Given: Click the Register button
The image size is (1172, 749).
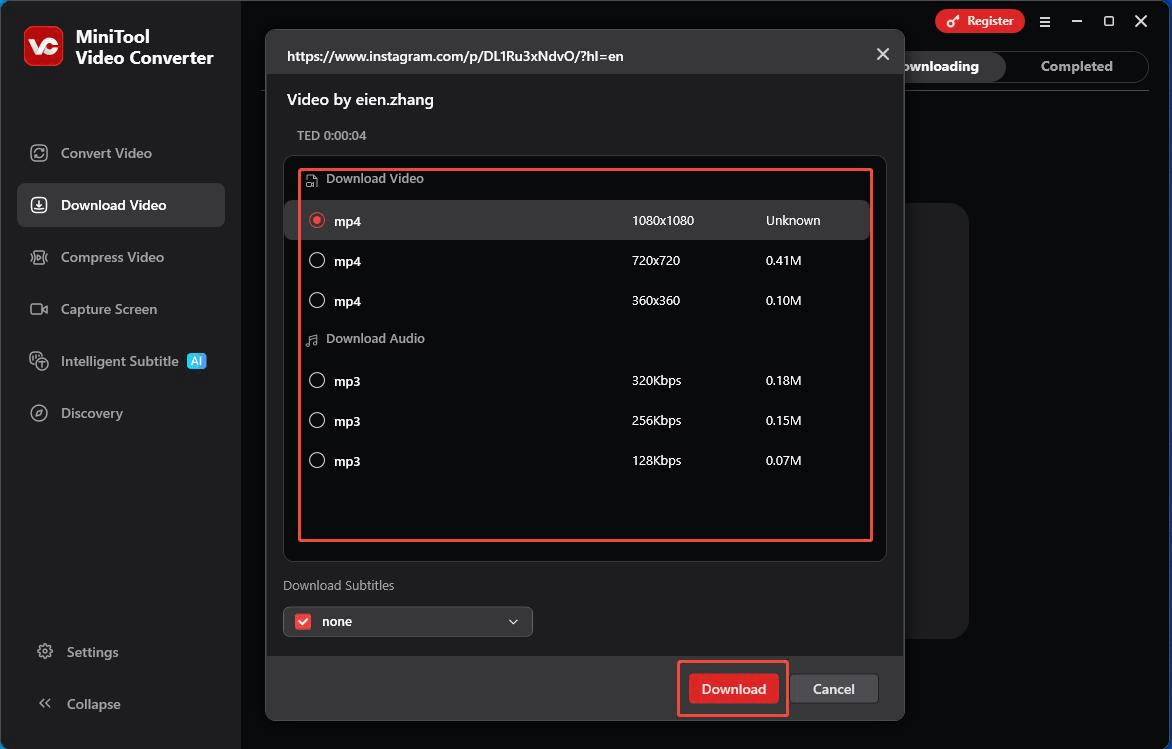Looking at the screenshot, I should tap(980, 21).
